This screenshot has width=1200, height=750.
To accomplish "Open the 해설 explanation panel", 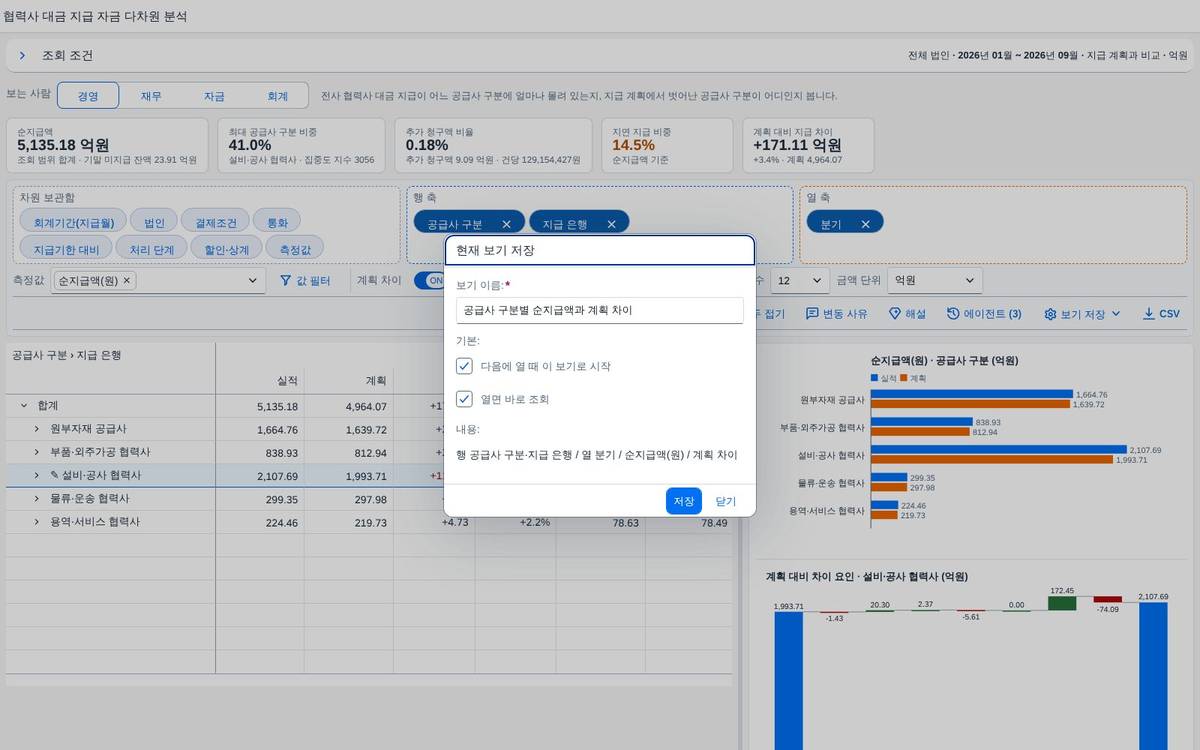I will point(907,314).
